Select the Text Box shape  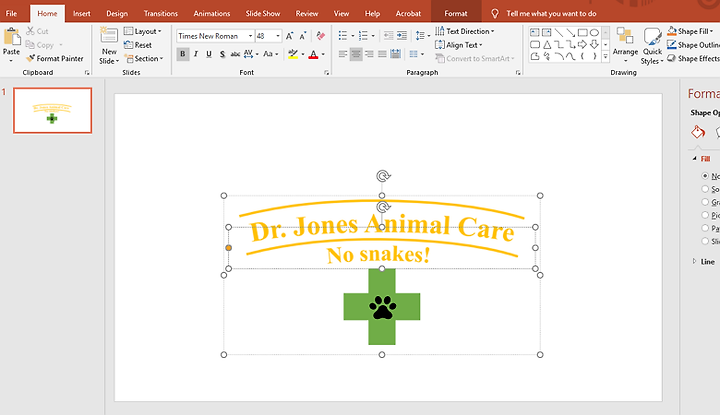coord(534,33)
